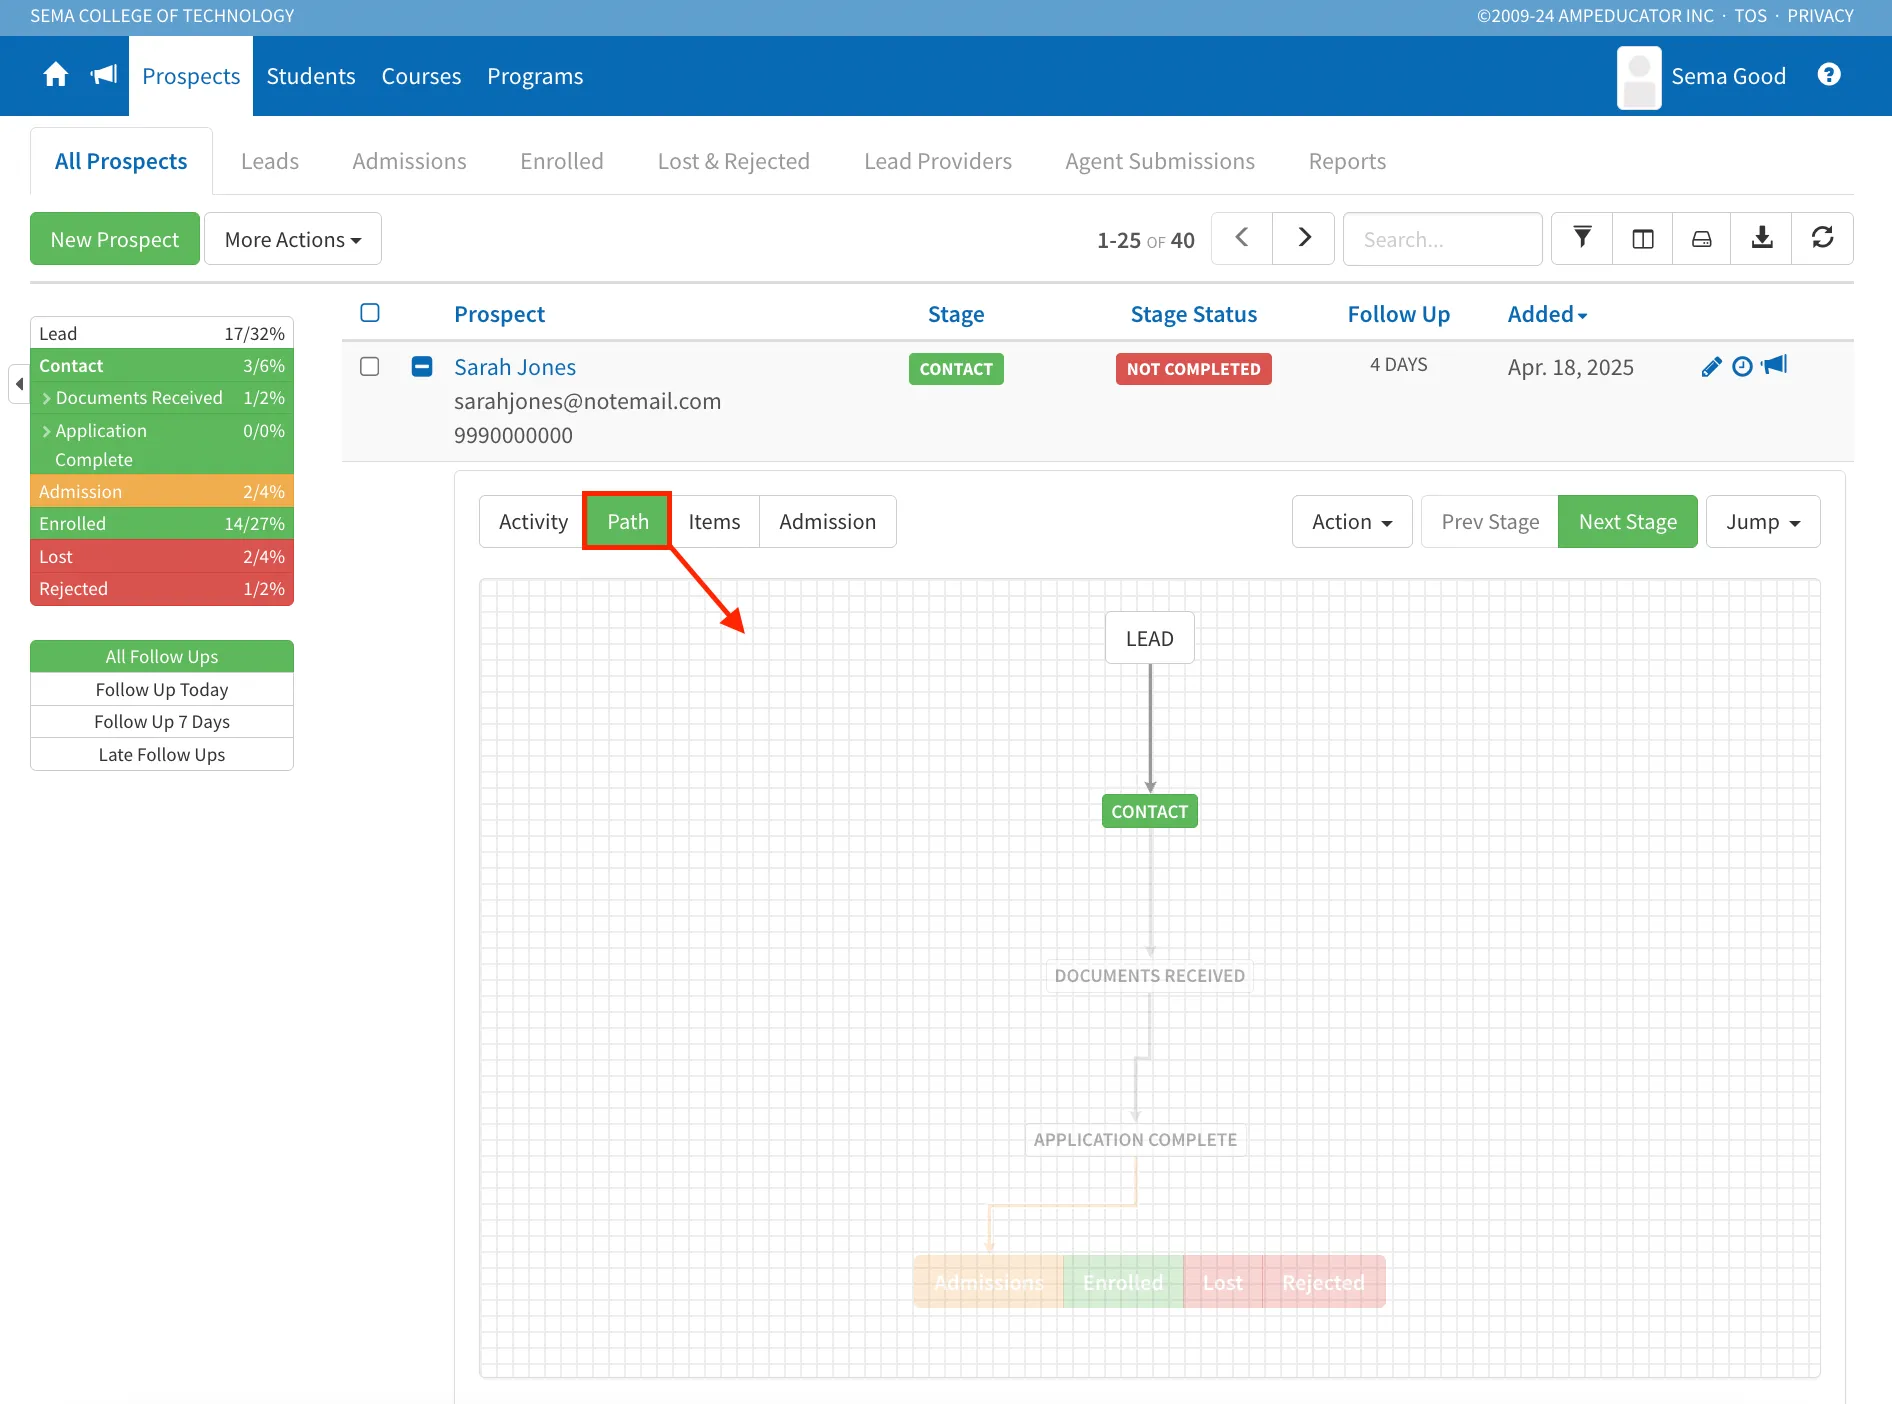This screenshot has height=1404, width=1892.
Task: Open the filter funnel icon
Action: pos(1582,238)
